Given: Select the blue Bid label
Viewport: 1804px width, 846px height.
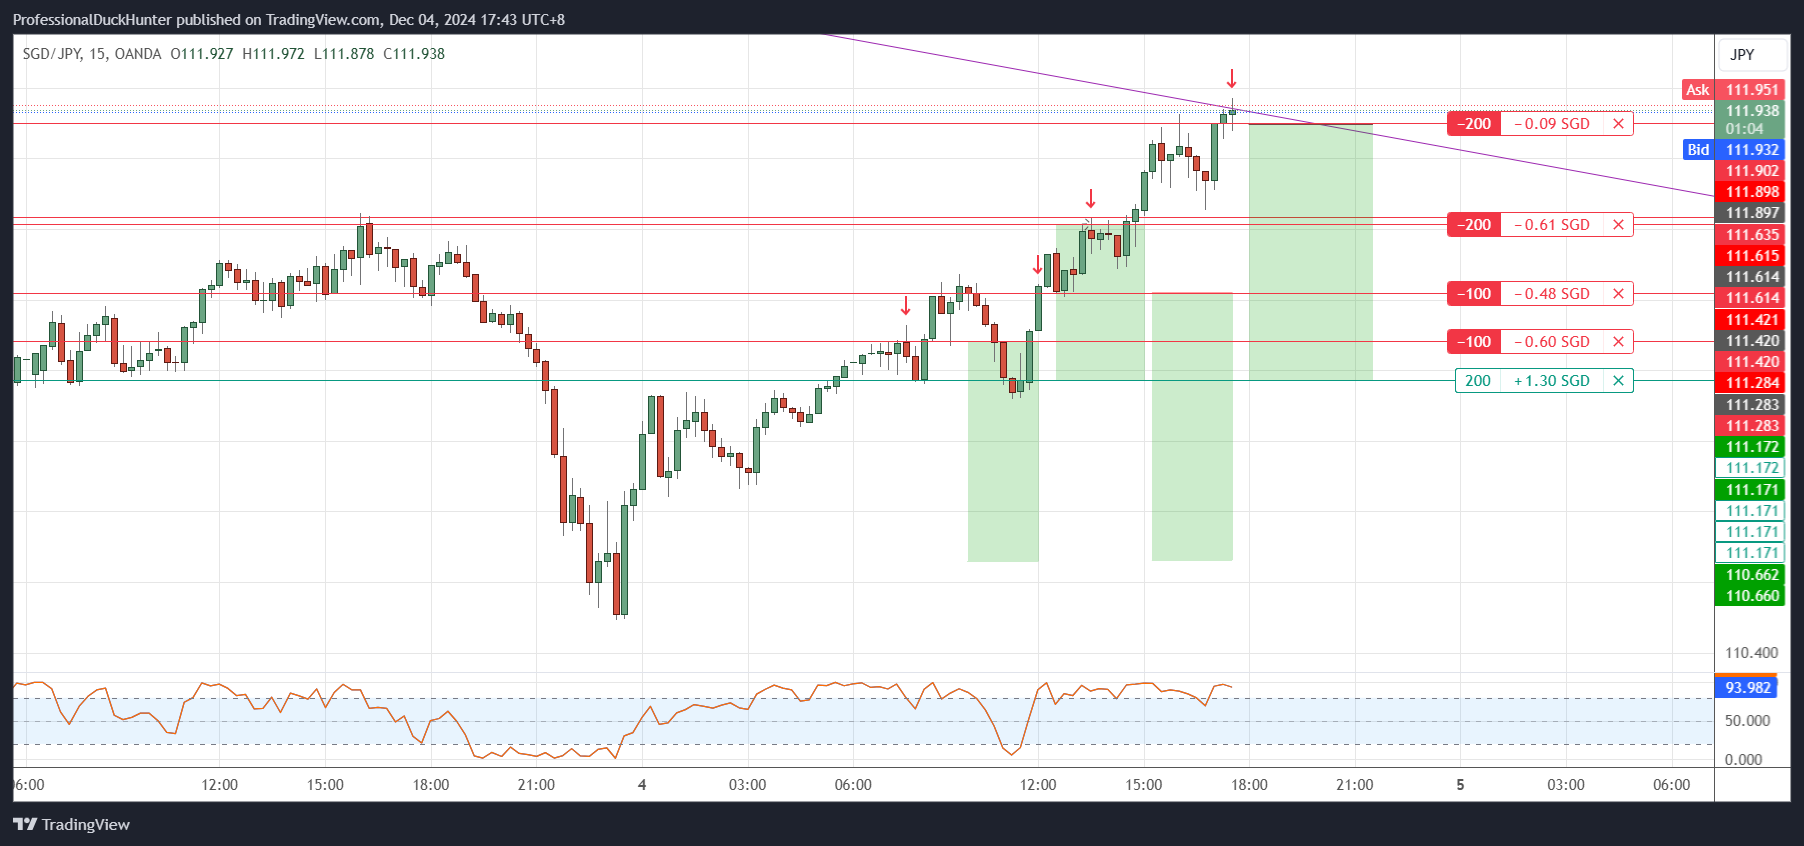Looking at the screenshot, I should [1698, 150].
